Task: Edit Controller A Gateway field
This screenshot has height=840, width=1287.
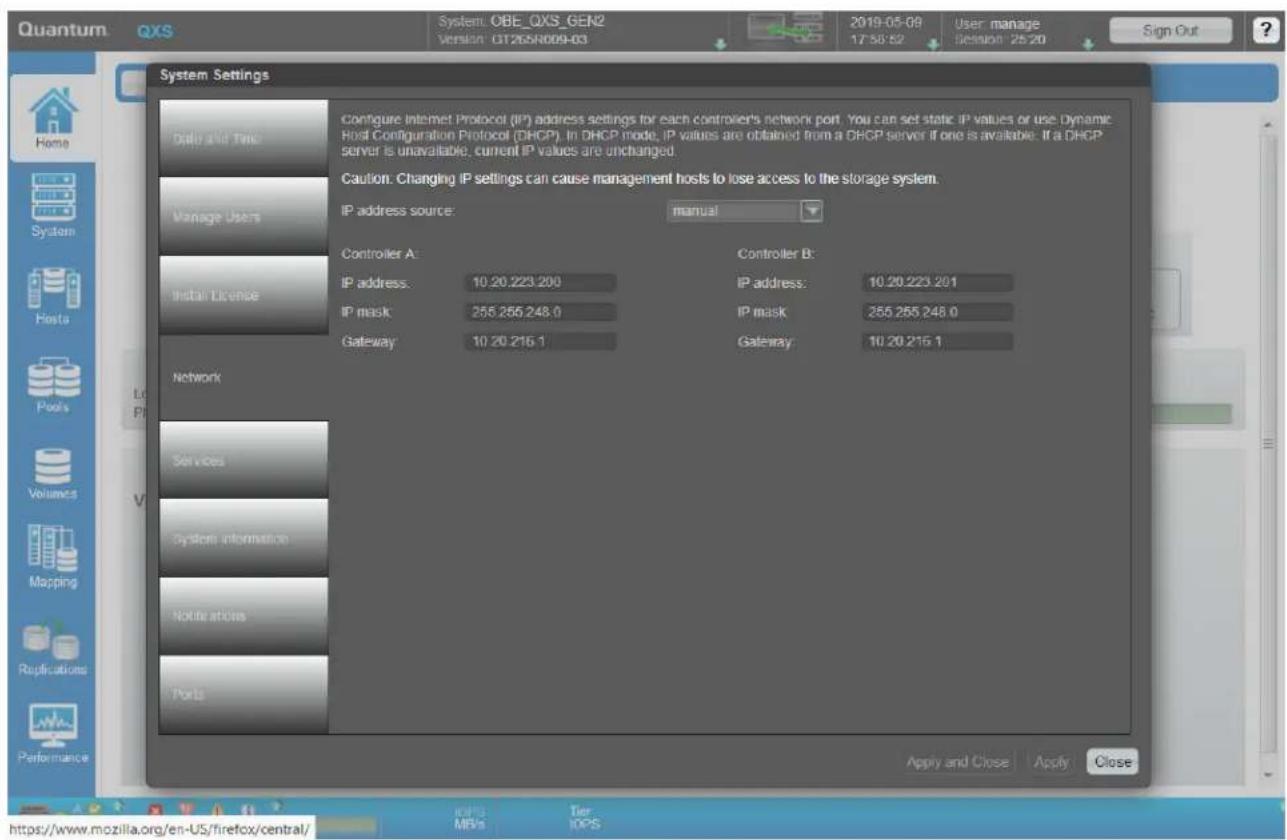Action: (x=540, y=341)
